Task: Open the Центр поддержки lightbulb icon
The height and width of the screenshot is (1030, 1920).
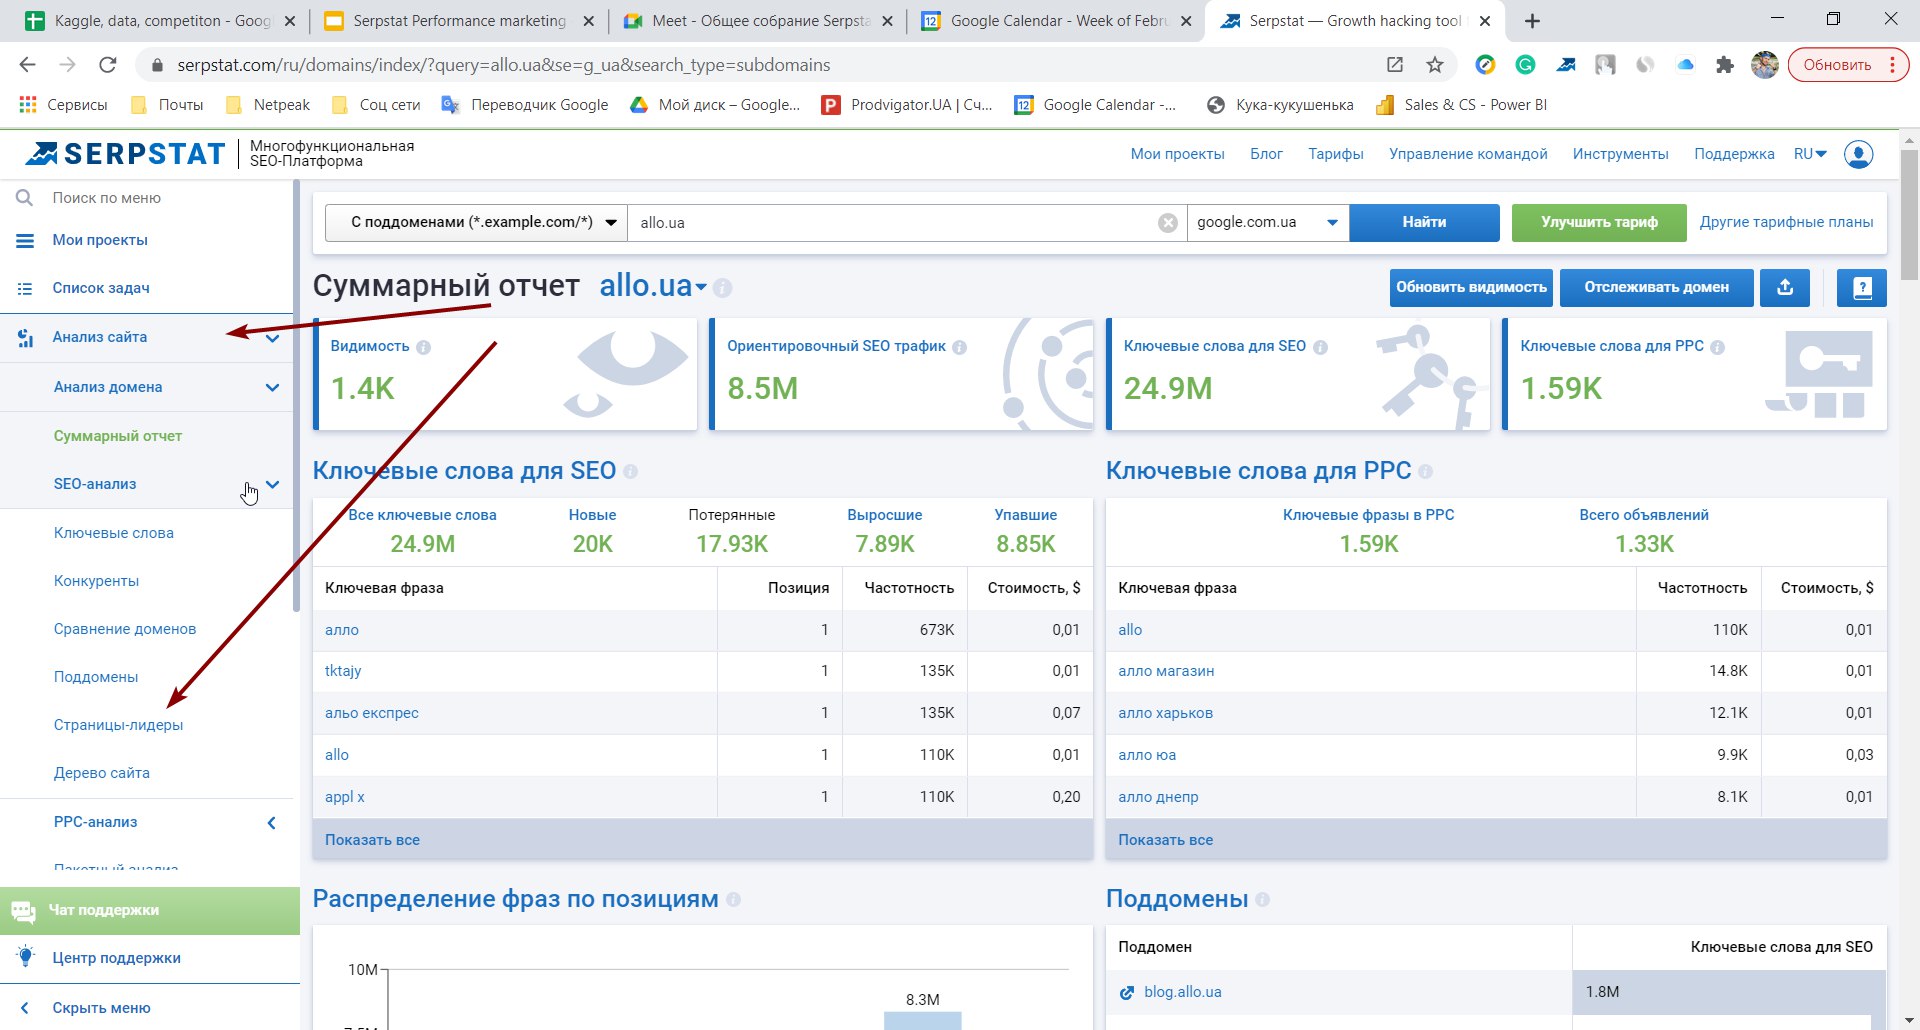Action: click(x=25, y=957)
